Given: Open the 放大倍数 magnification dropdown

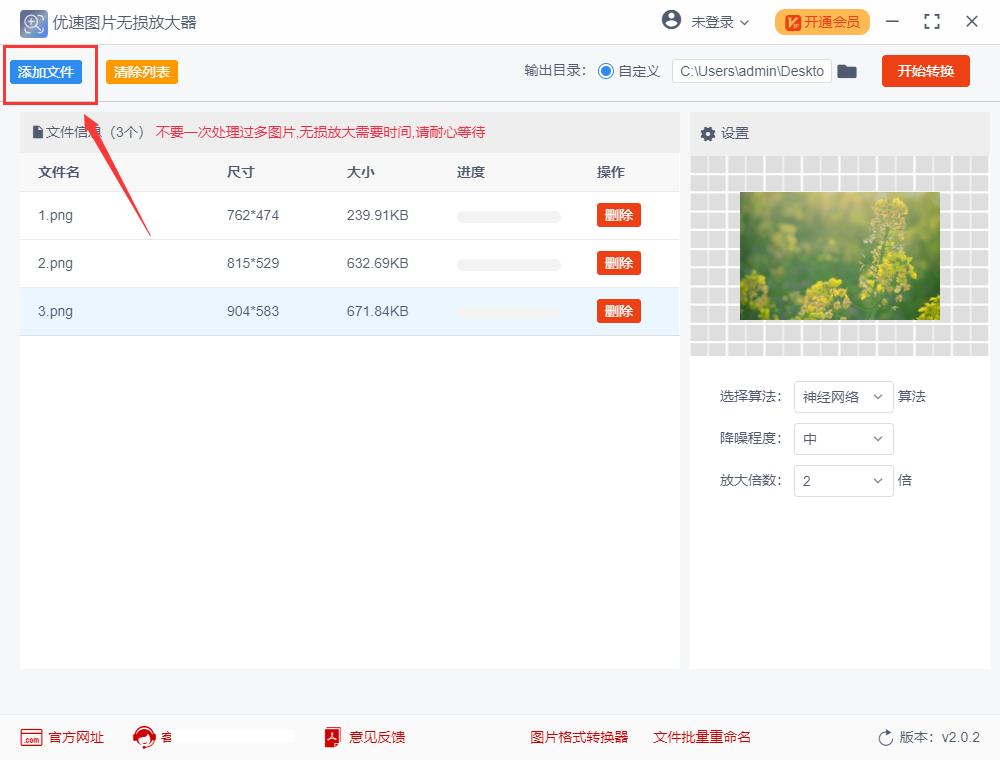Looking at the screenshot, I should pos(843,481).
